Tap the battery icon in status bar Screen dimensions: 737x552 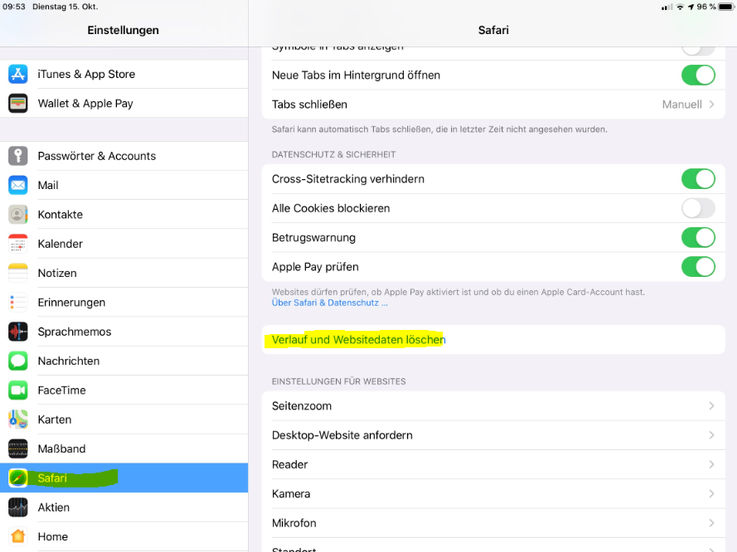(x=726, y=7)
